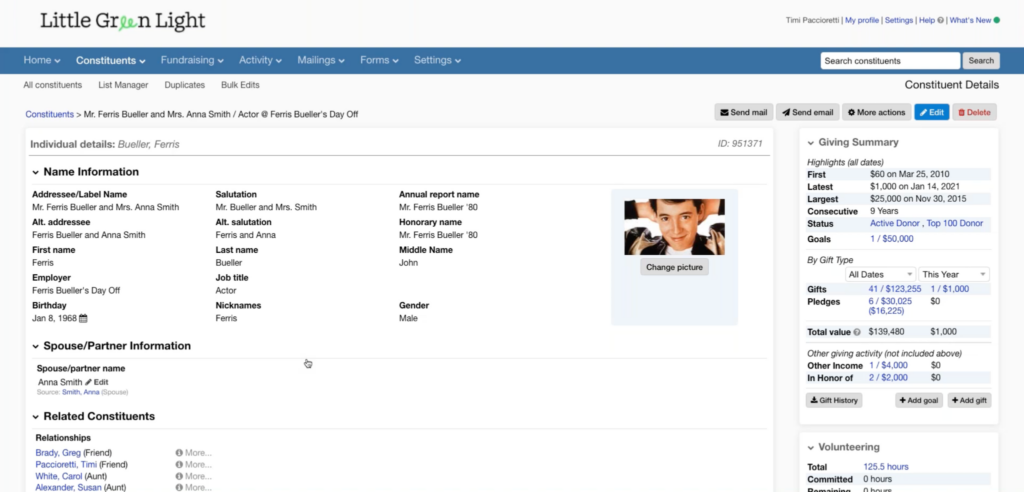Click the Send mail button
Viewport: 1024px width, 492px height.
[x=744, y=112]
